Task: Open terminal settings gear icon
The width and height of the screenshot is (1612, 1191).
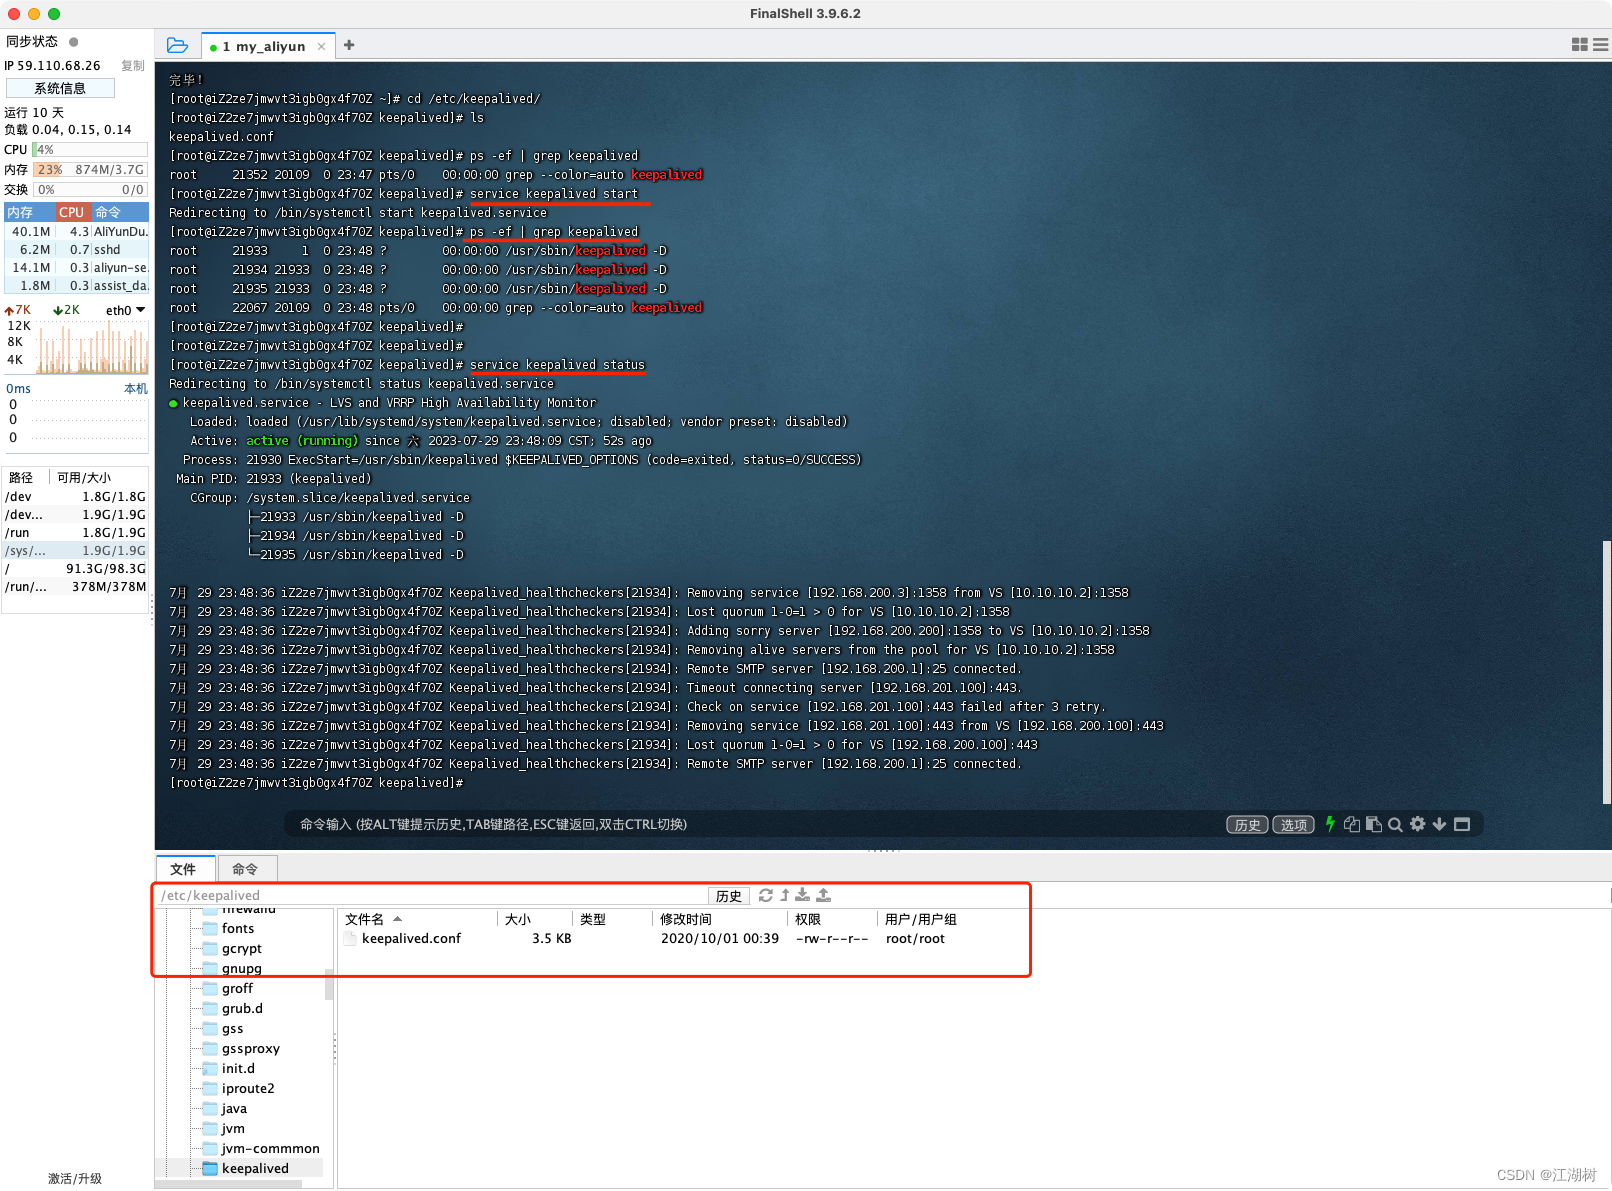Action: point(1417,824)
